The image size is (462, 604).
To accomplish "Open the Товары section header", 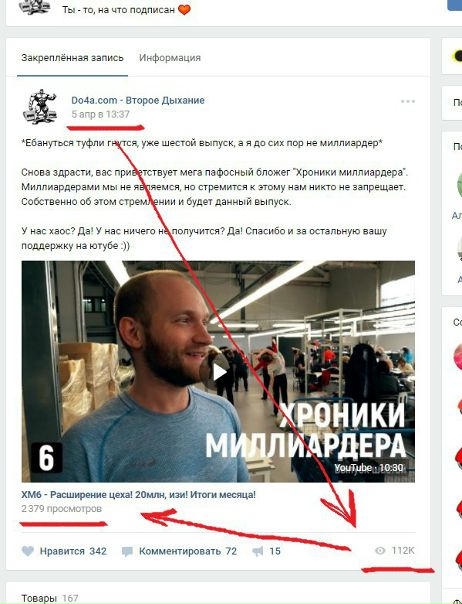I will click(38, 598).
